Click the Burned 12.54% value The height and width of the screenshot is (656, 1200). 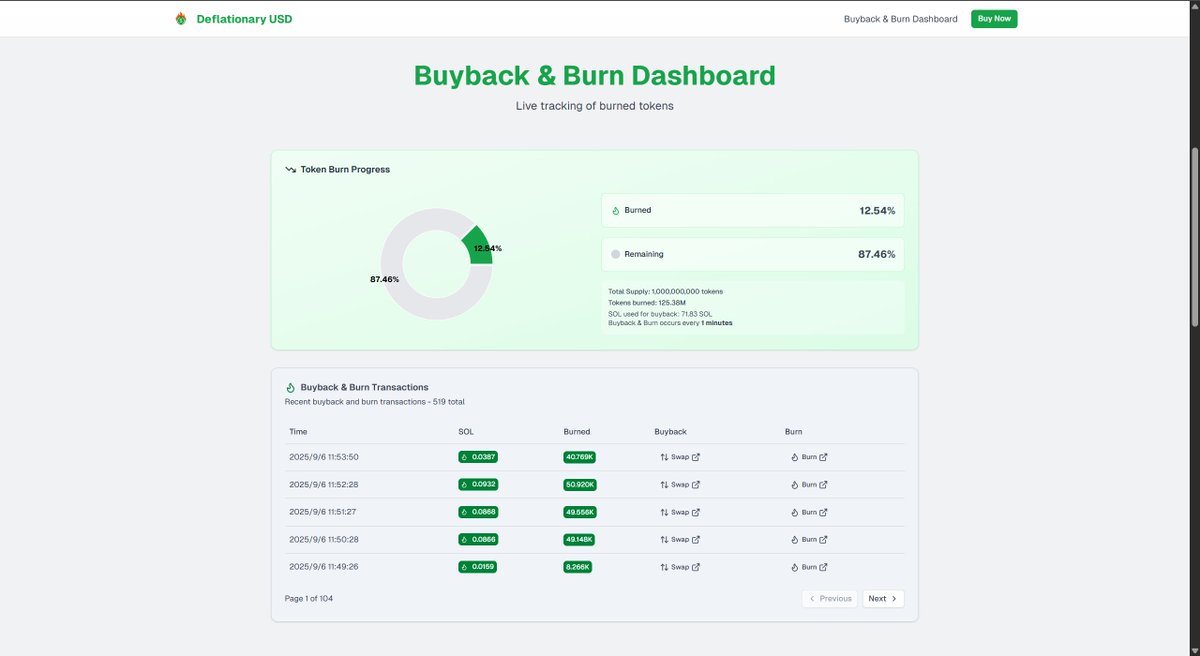tap(877, 211)
